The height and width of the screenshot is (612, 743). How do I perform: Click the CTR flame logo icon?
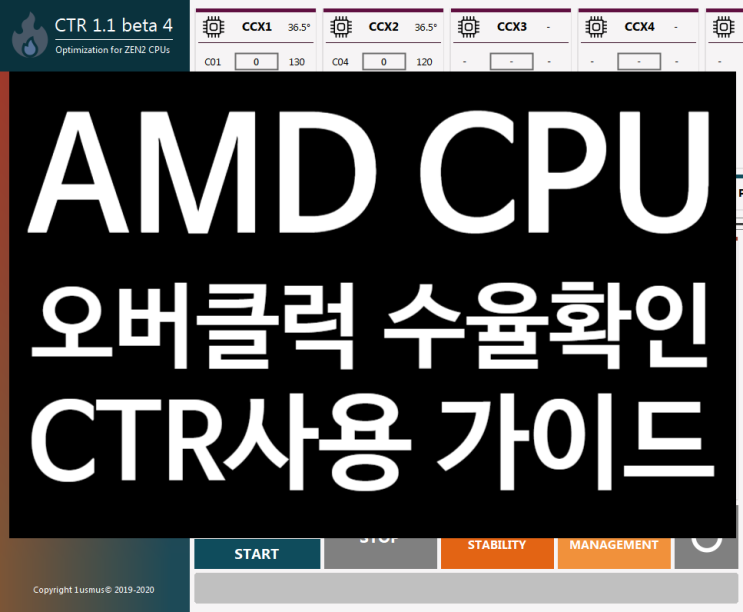pos(30,35)
